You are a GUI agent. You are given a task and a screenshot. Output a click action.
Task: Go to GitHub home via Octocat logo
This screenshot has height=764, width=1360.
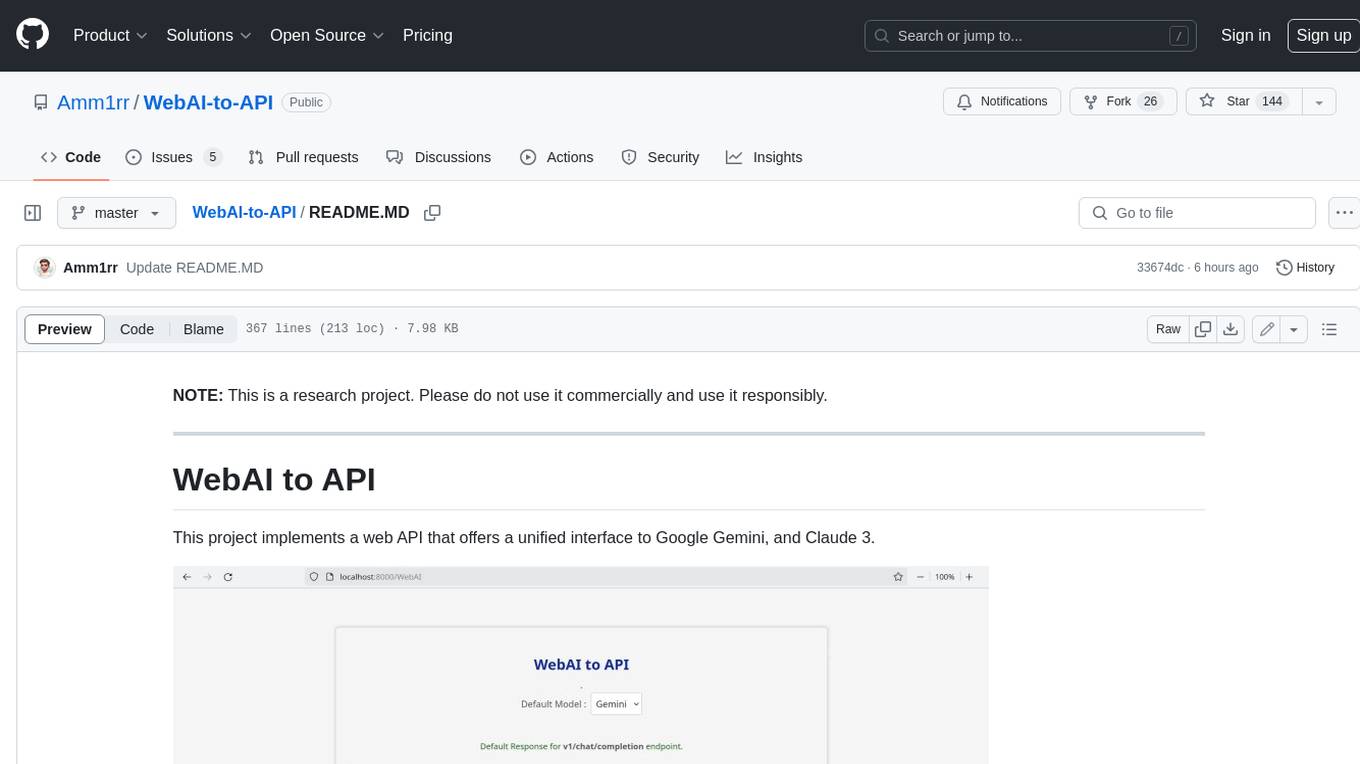(x=32, y=35)
